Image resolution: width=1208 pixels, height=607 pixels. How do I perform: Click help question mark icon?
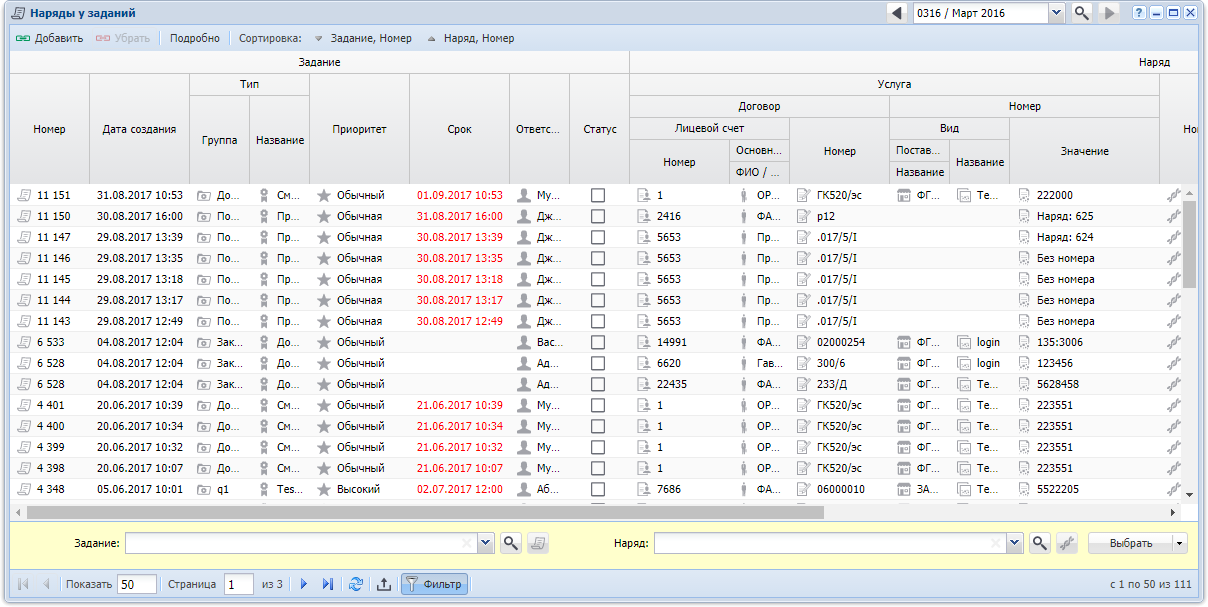point(1139,13)
